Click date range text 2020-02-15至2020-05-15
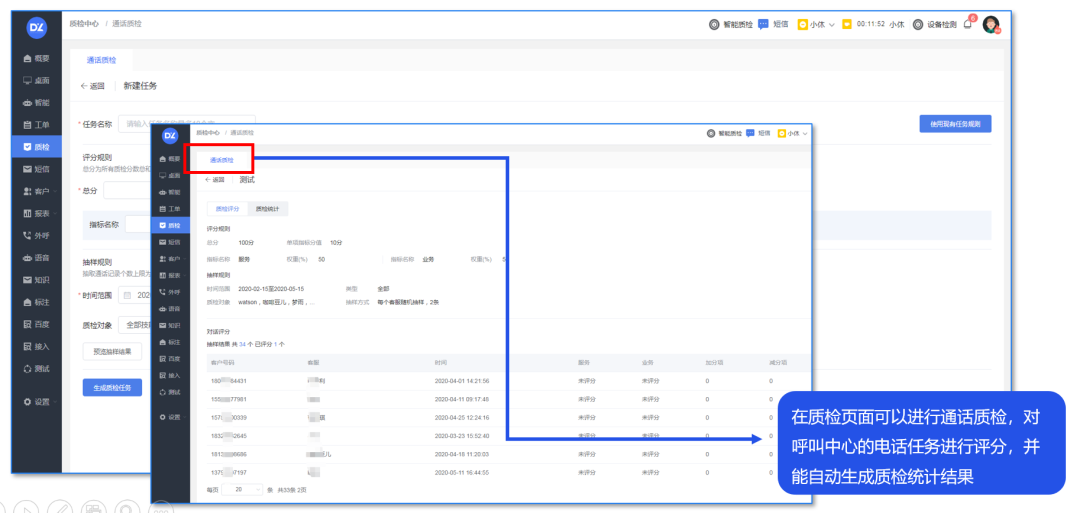 pos(271,289)
